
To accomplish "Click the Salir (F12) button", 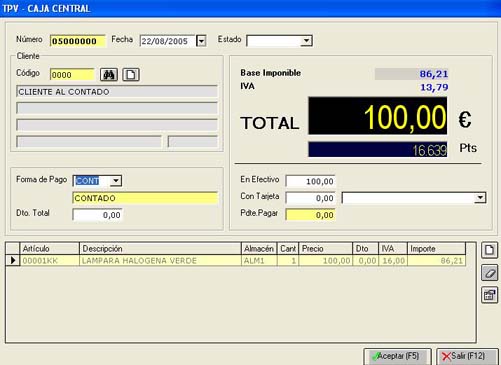I will point(467,356).
